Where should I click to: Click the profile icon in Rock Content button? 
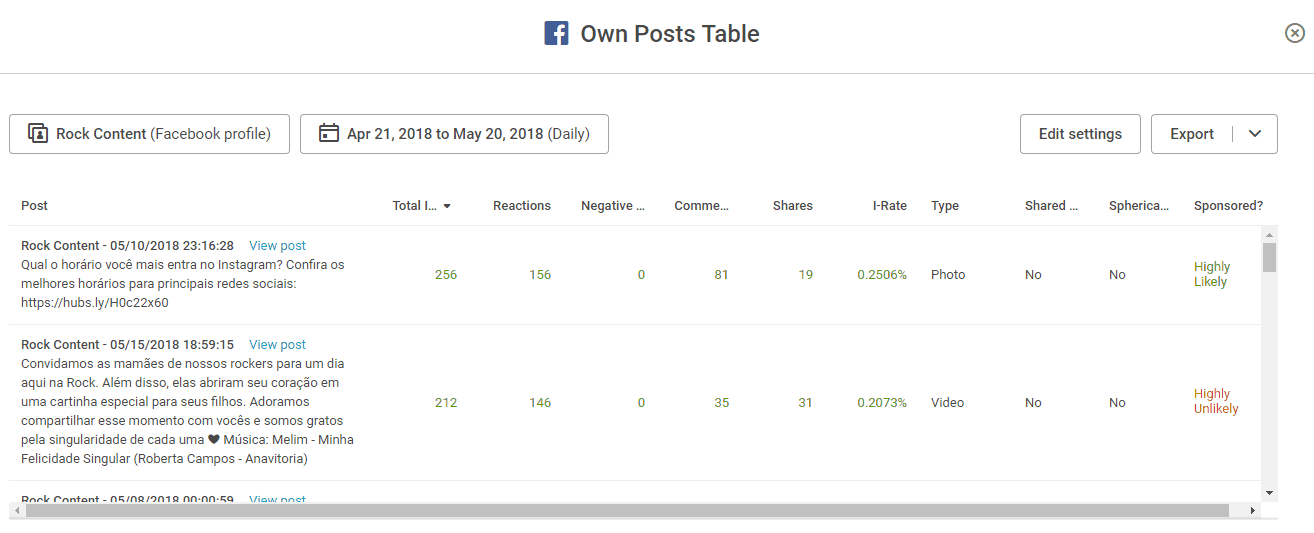(x=38, y=134)
